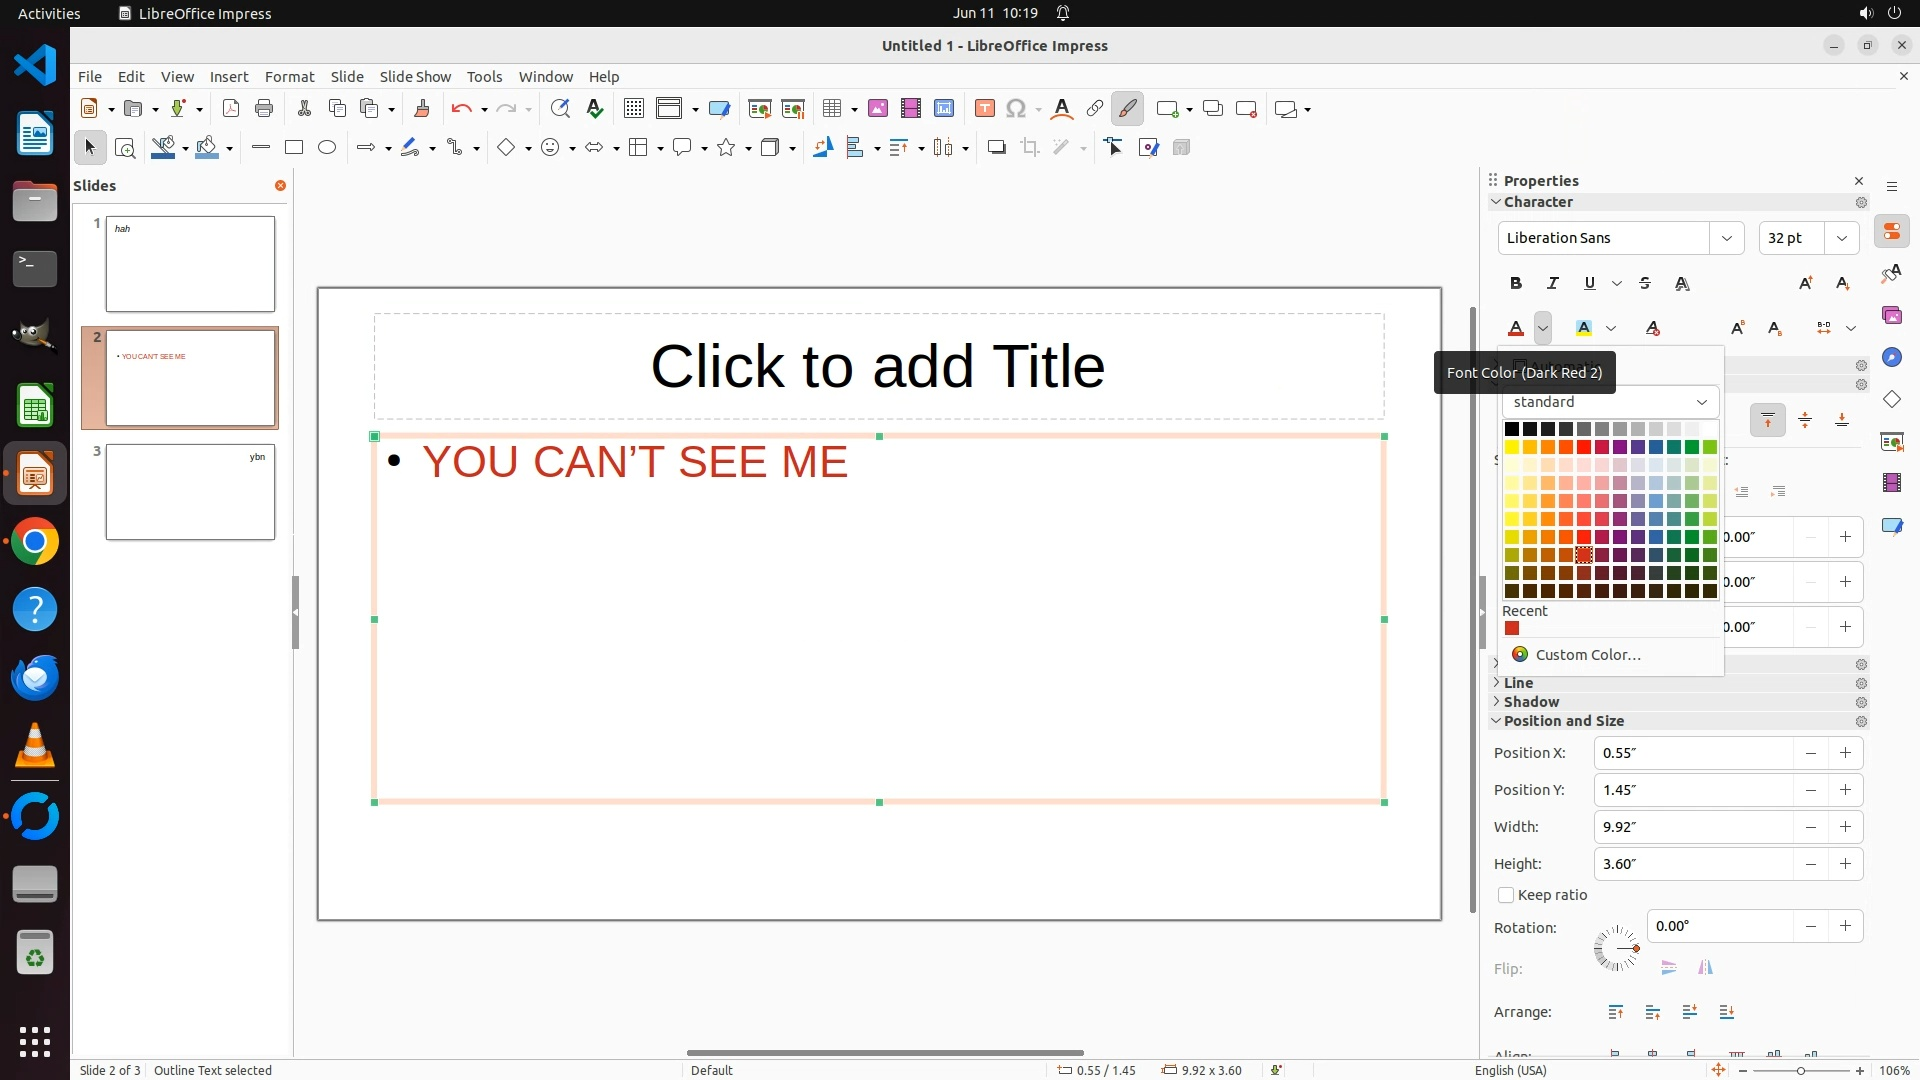Toggle Italic in the Character panel
The width and height of the screenshot is (1920, 1080).
tap(1552, 284)
